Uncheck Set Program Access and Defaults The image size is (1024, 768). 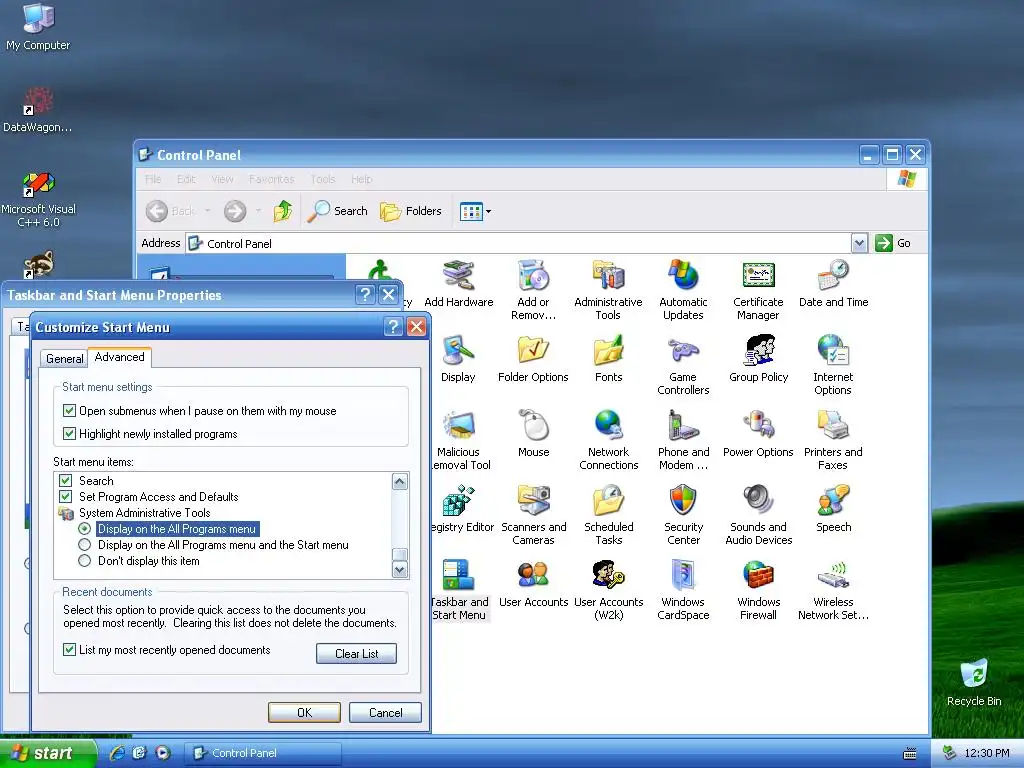click(65, 497)
